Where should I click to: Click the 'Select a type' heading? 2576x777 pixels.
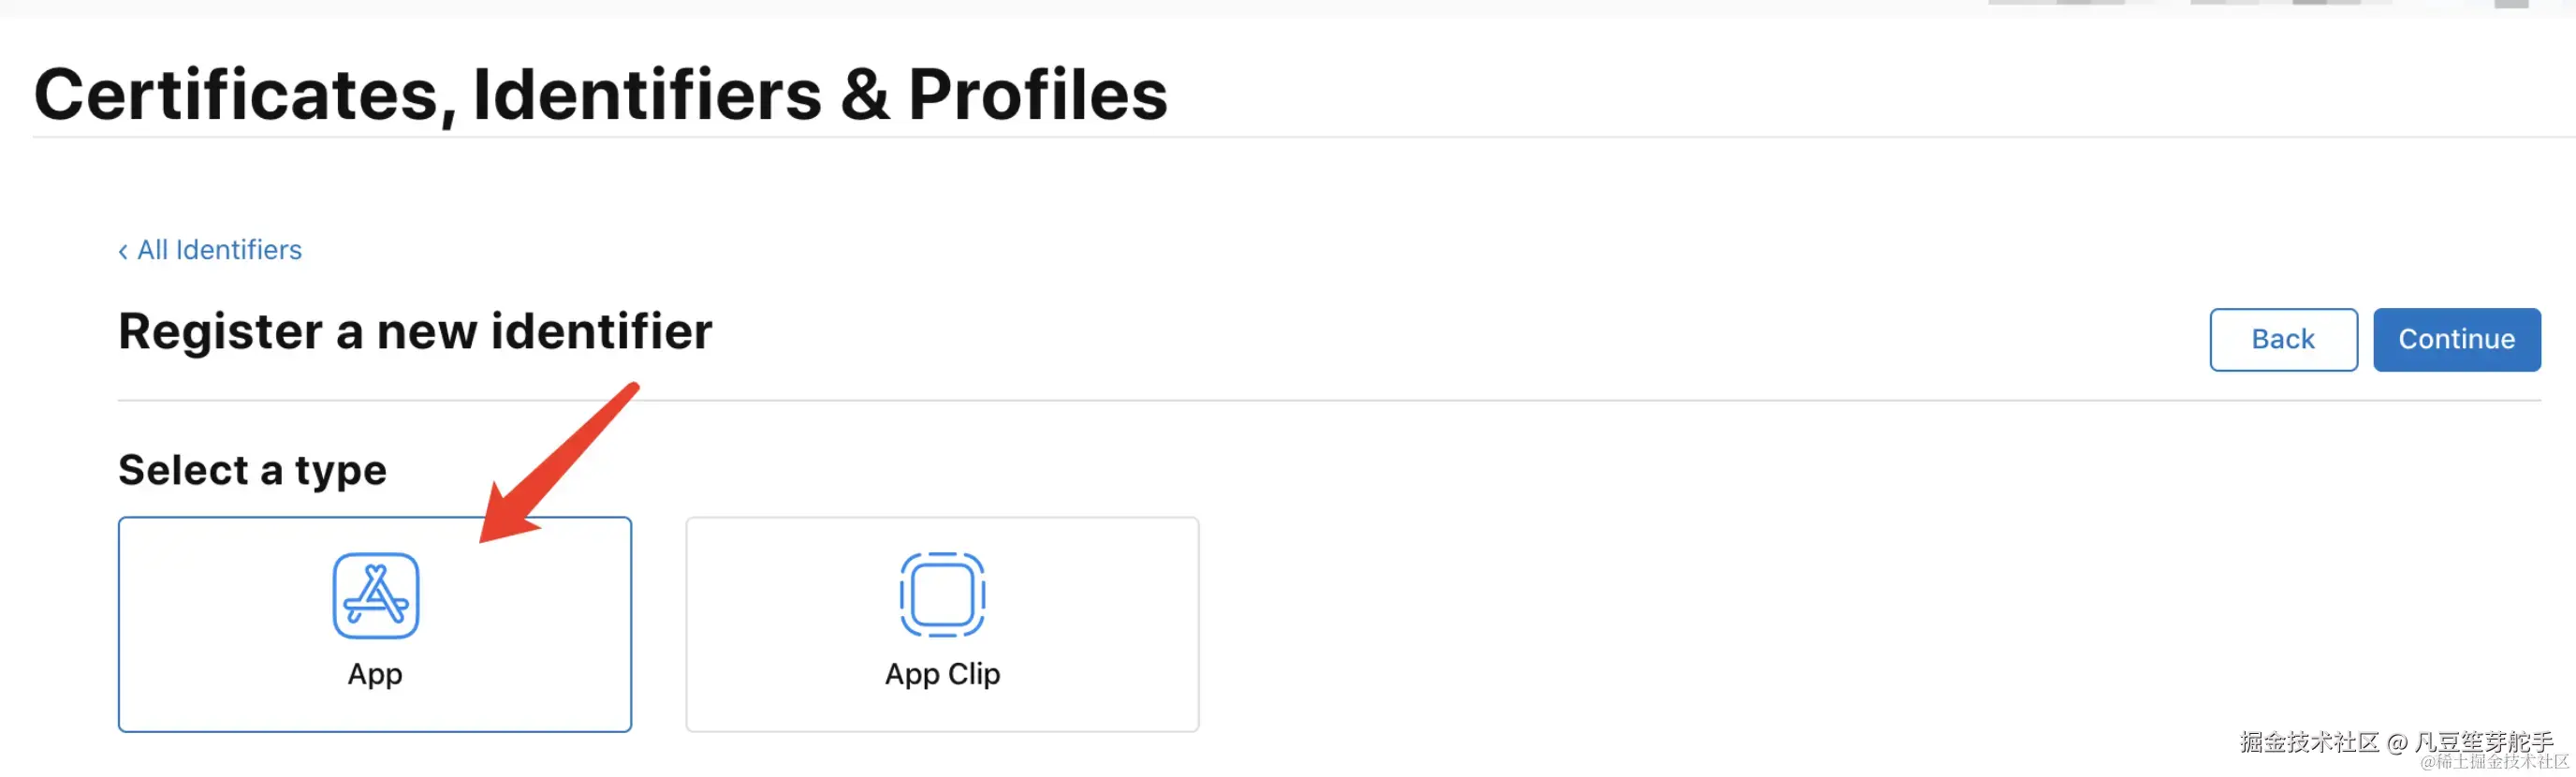pos(252,470)
